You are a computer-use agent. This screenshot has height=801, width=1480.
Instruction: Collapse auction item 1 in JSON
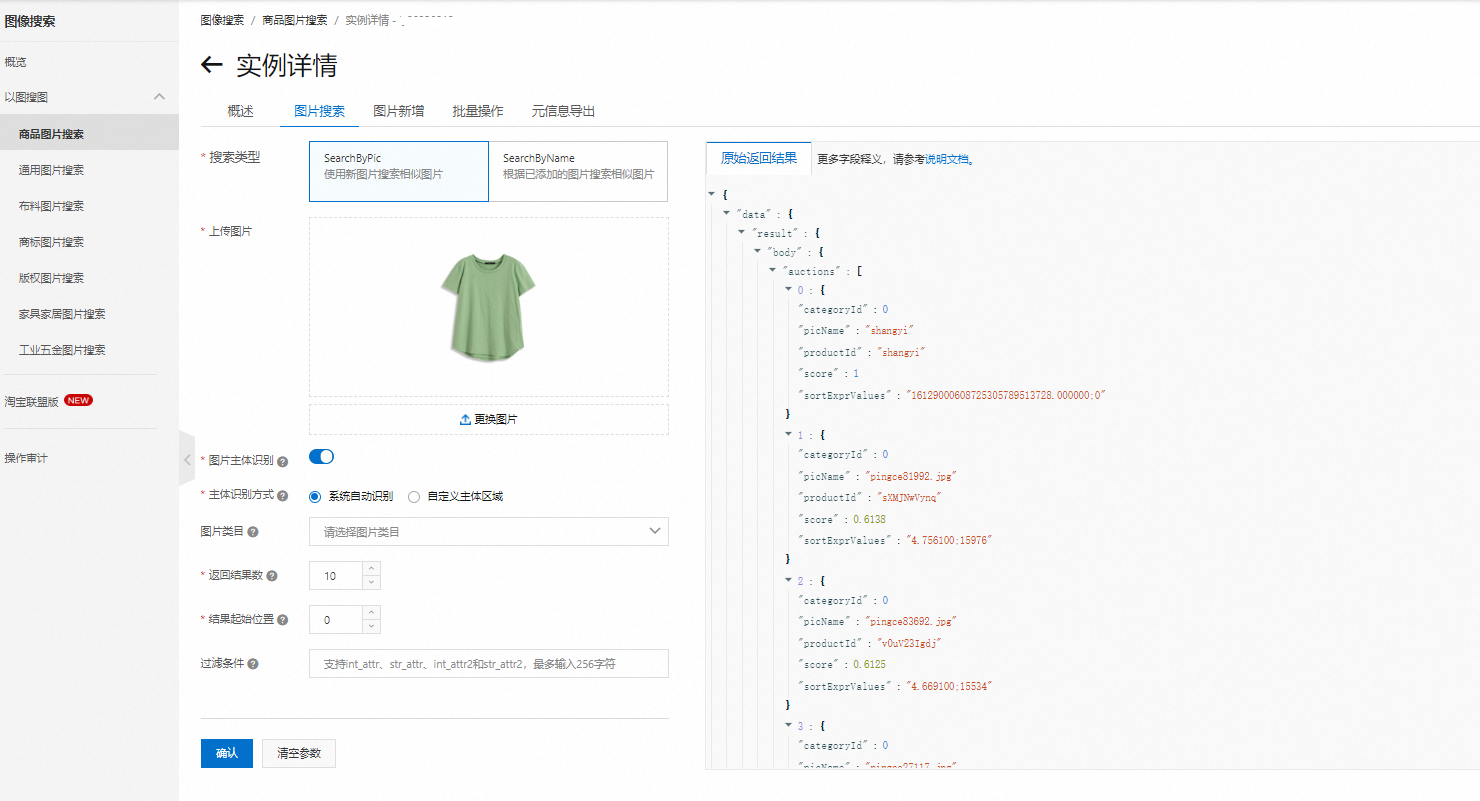click(x=789, y=435)
